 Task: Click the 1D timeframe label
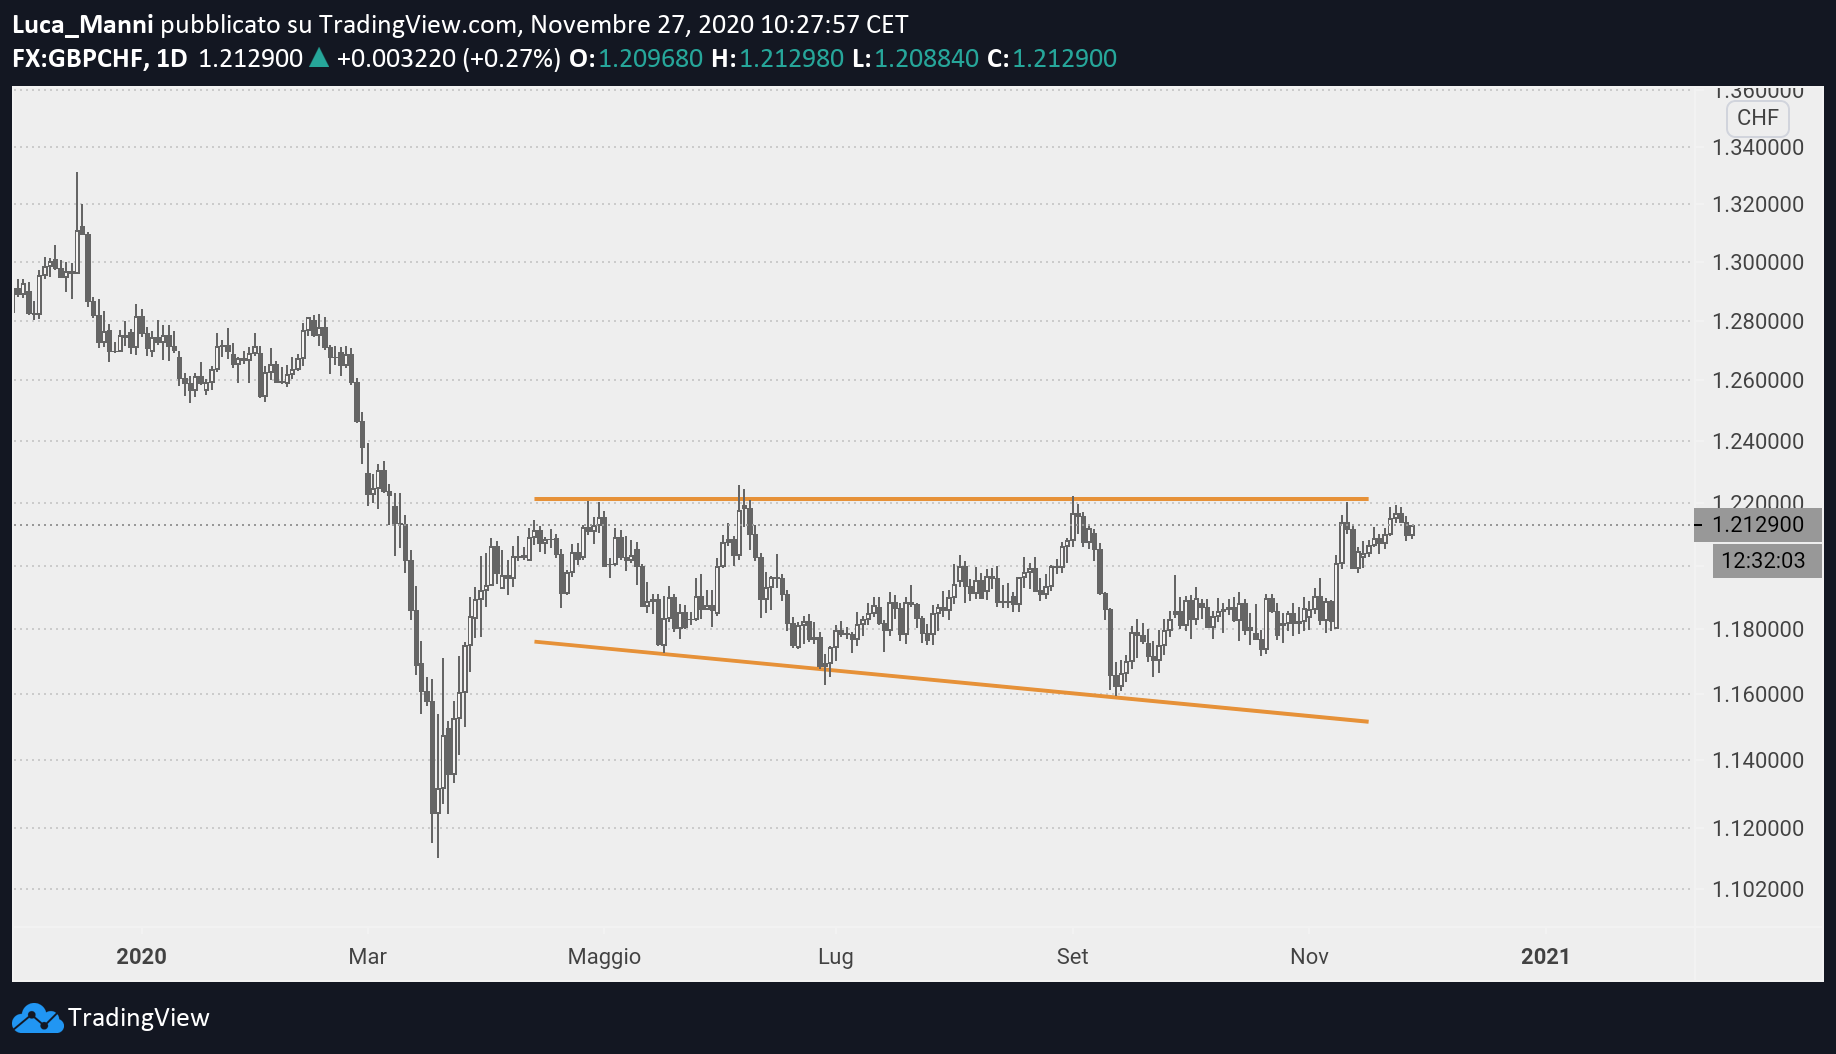coord(172,58)
